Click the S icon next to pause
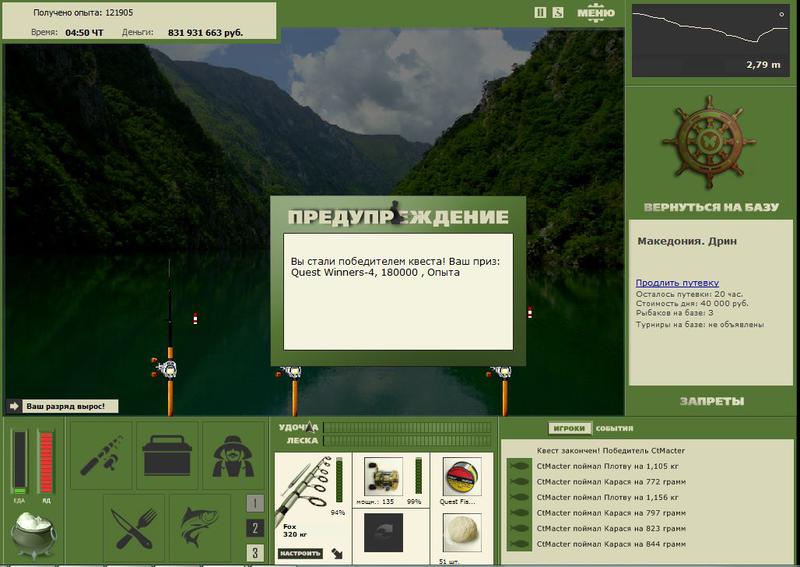This screenshot has width=800, height=567. (x=558, y=12)
